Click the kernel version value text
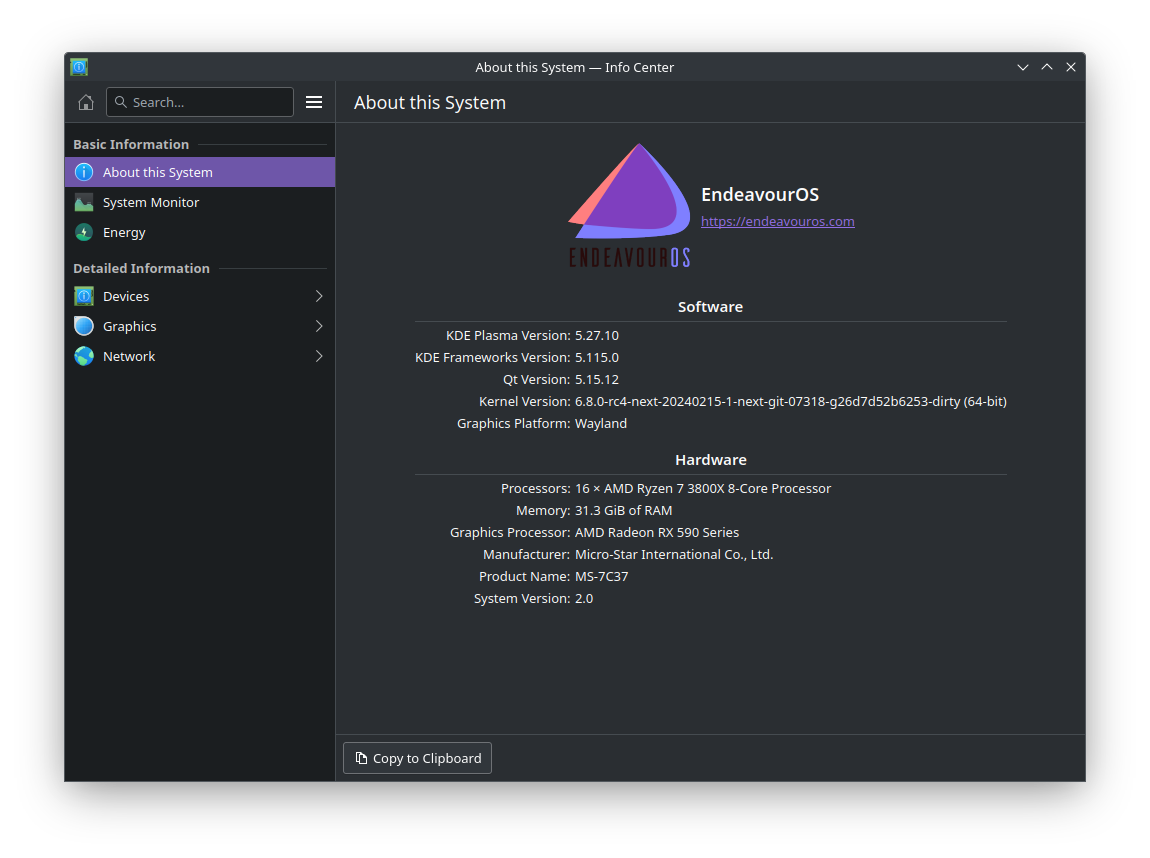 click(x=791, y=402)
